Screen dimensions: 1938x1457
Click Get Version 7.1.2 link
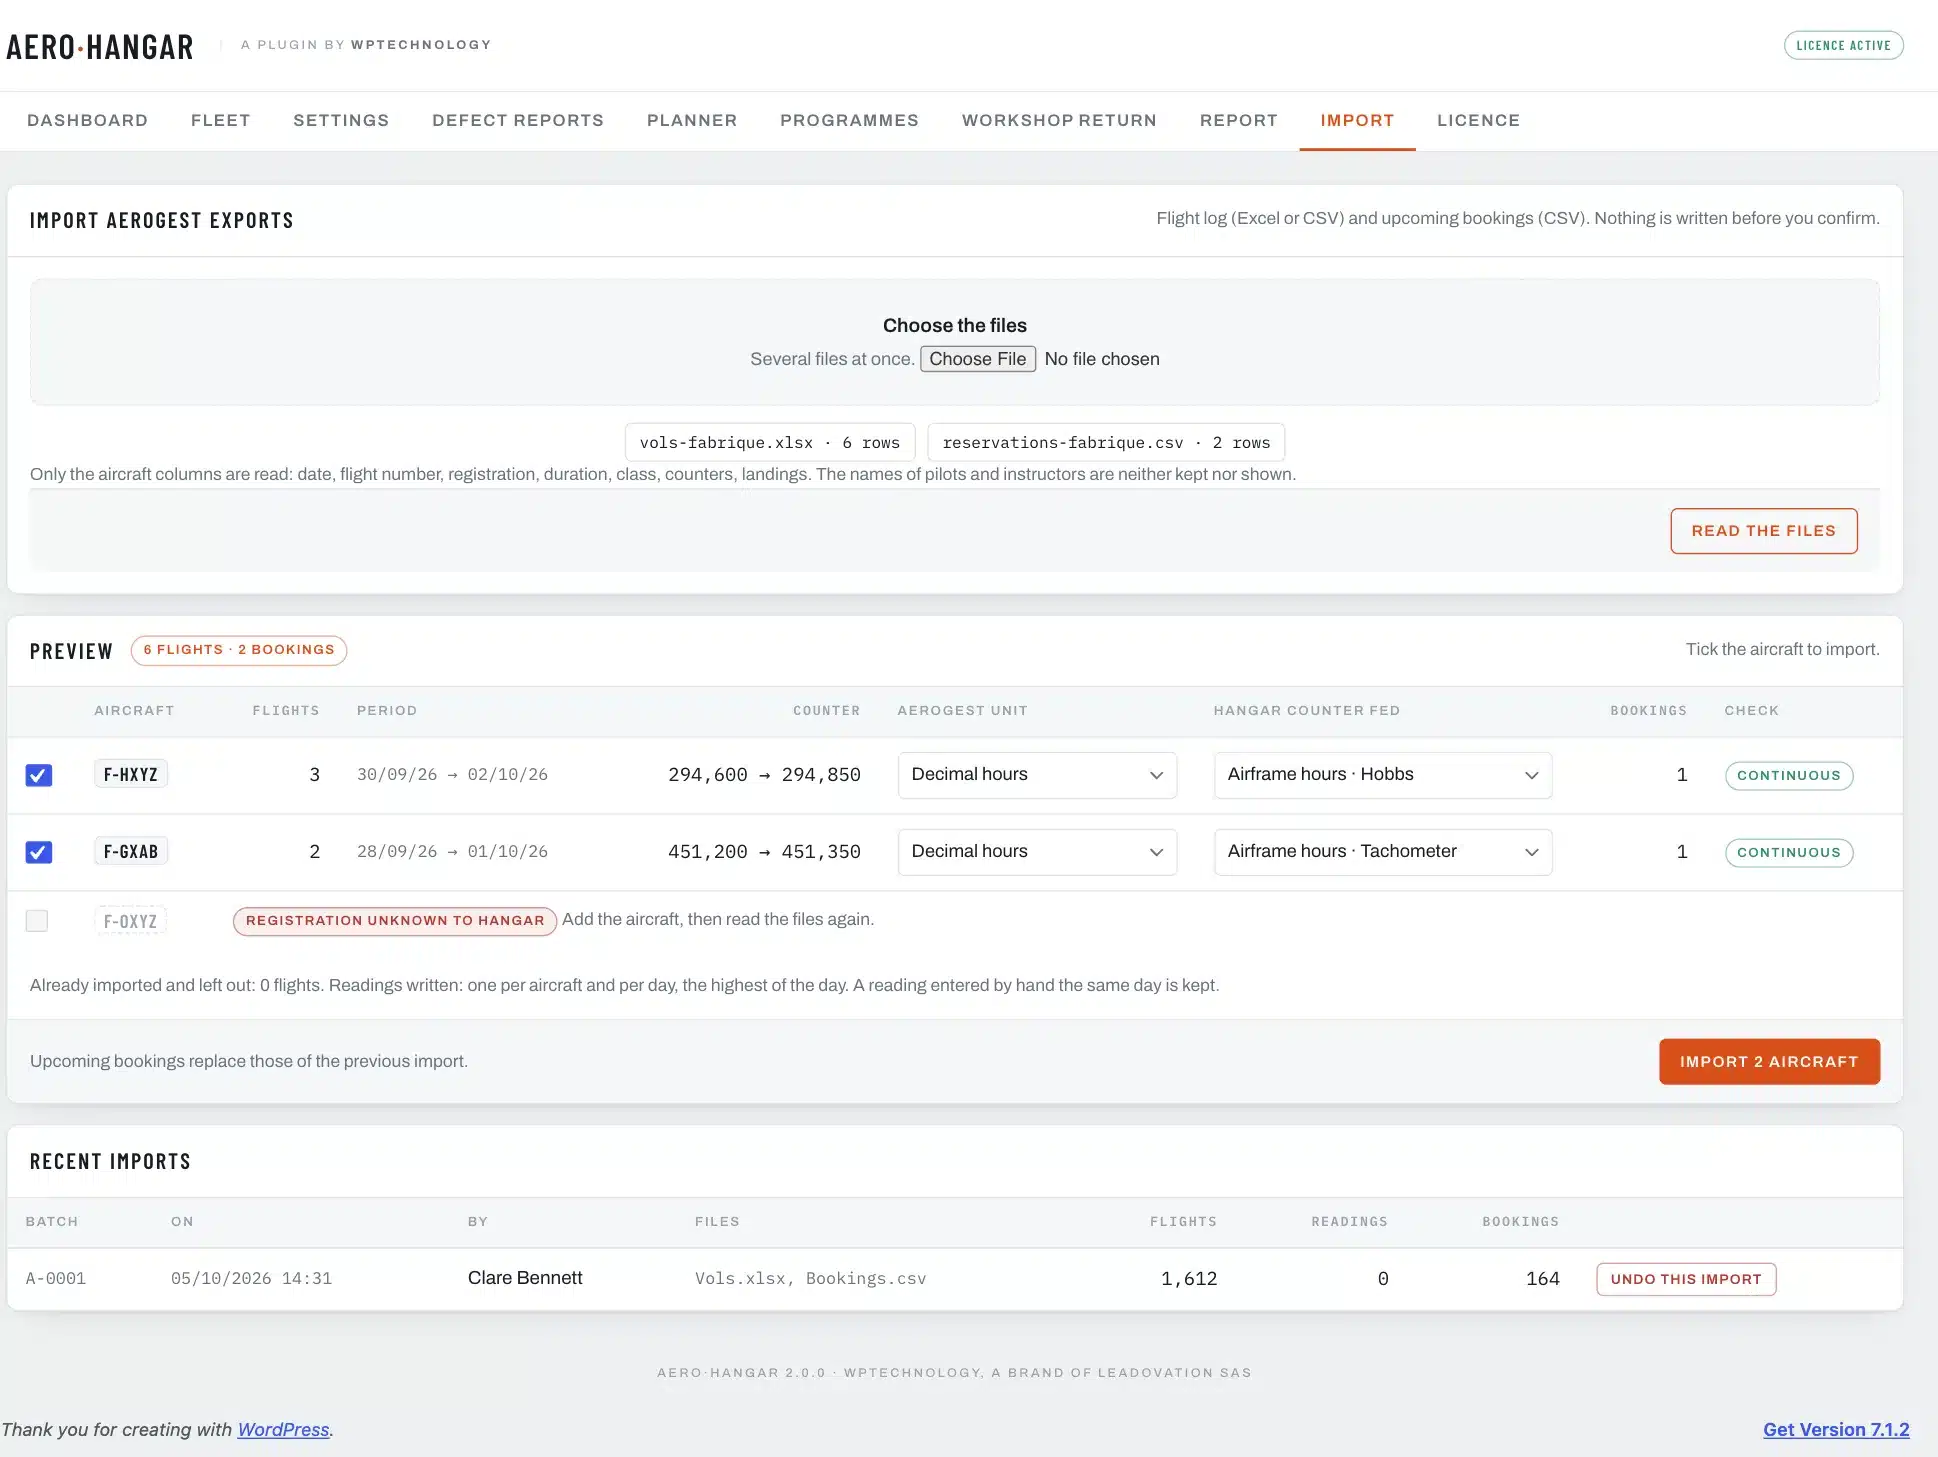click(1836, 1430)
